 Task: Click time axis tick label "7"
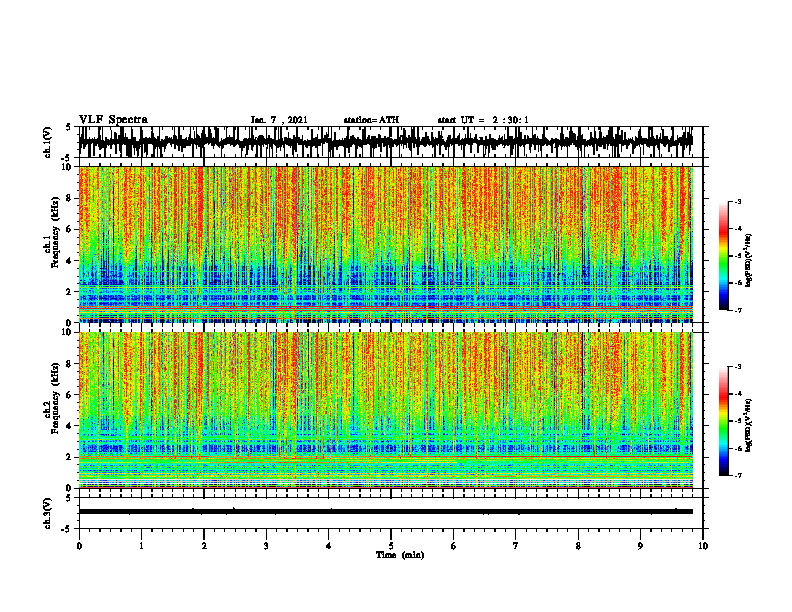pyautogui.click(x=516, y=546)
